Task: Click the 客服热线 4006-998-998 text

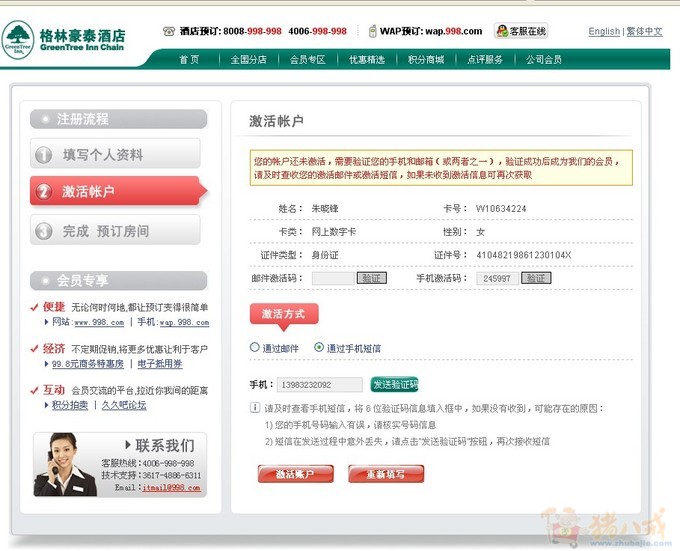Action: point(147,463)
